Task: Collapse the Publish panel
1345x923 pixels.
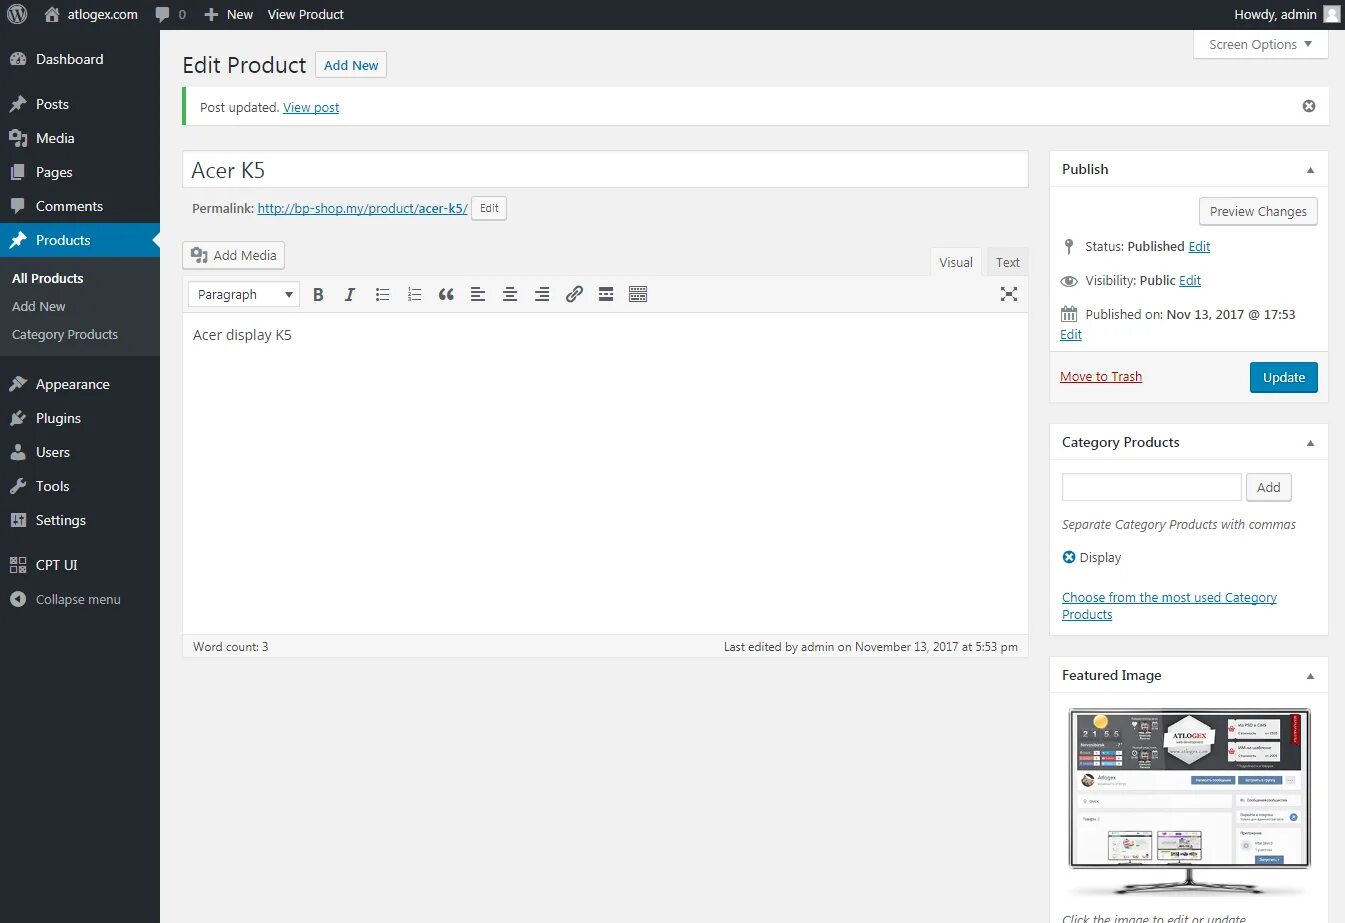Action: 1310,170
